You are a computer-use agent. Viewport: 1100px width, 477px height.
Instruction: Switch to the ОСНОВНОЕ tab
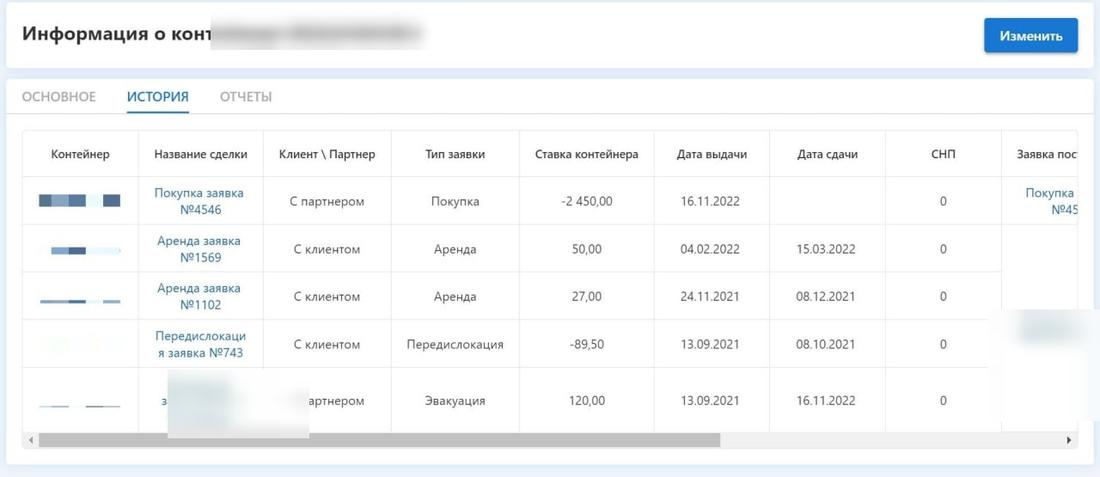tap(59, 97)
